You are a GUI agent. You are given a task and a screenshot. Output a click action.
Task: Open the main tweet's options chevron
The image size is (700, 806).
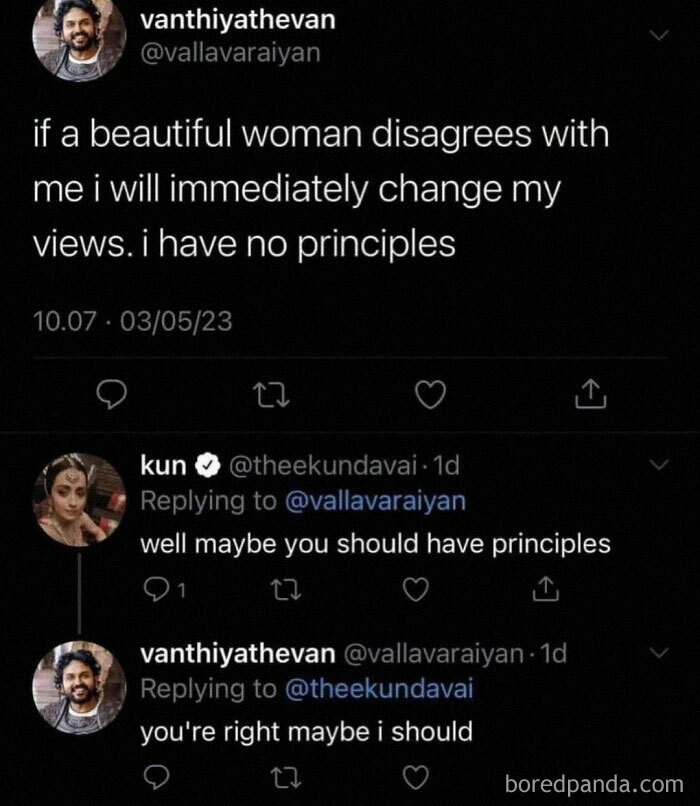[657, 36]
